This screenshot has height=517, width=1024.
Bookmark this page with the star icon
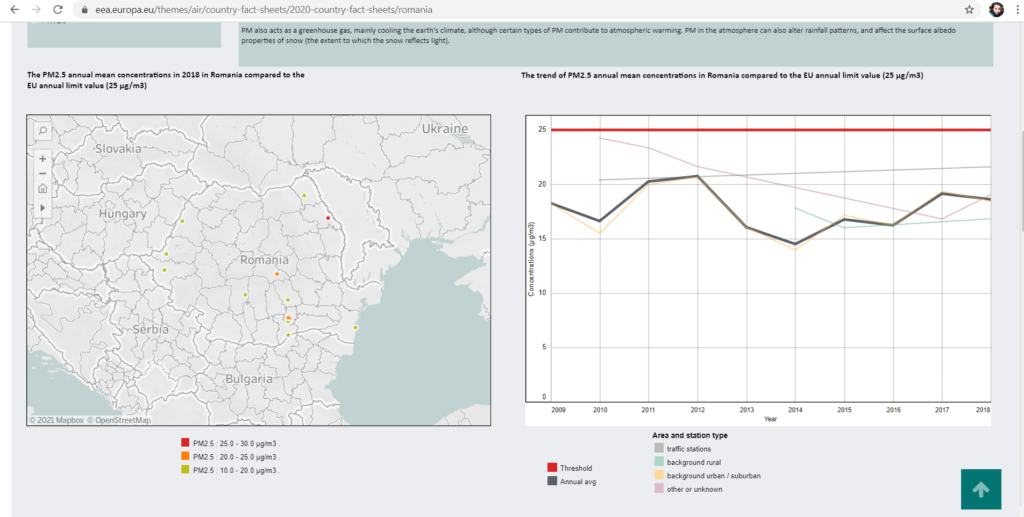pos(969,10)
